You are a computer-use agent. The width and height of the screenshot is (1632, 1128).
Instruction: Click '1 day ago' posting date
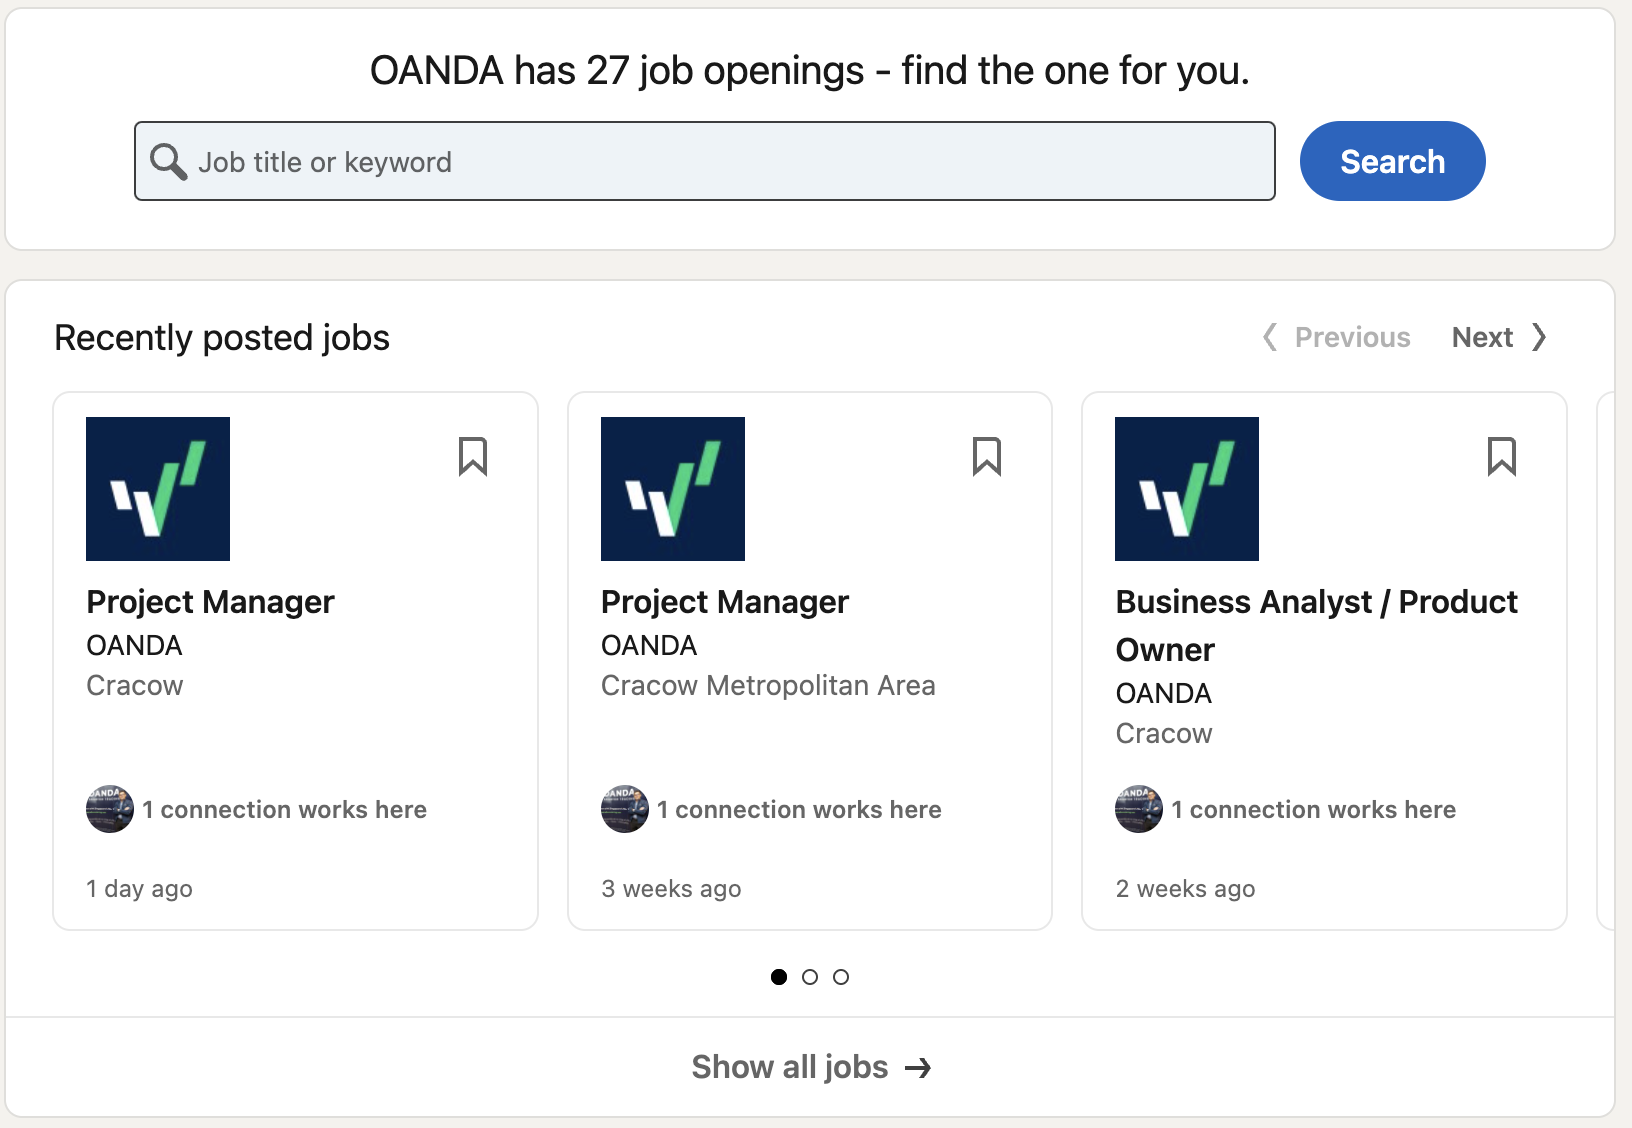pyautogui.click(x=139, y=889)
